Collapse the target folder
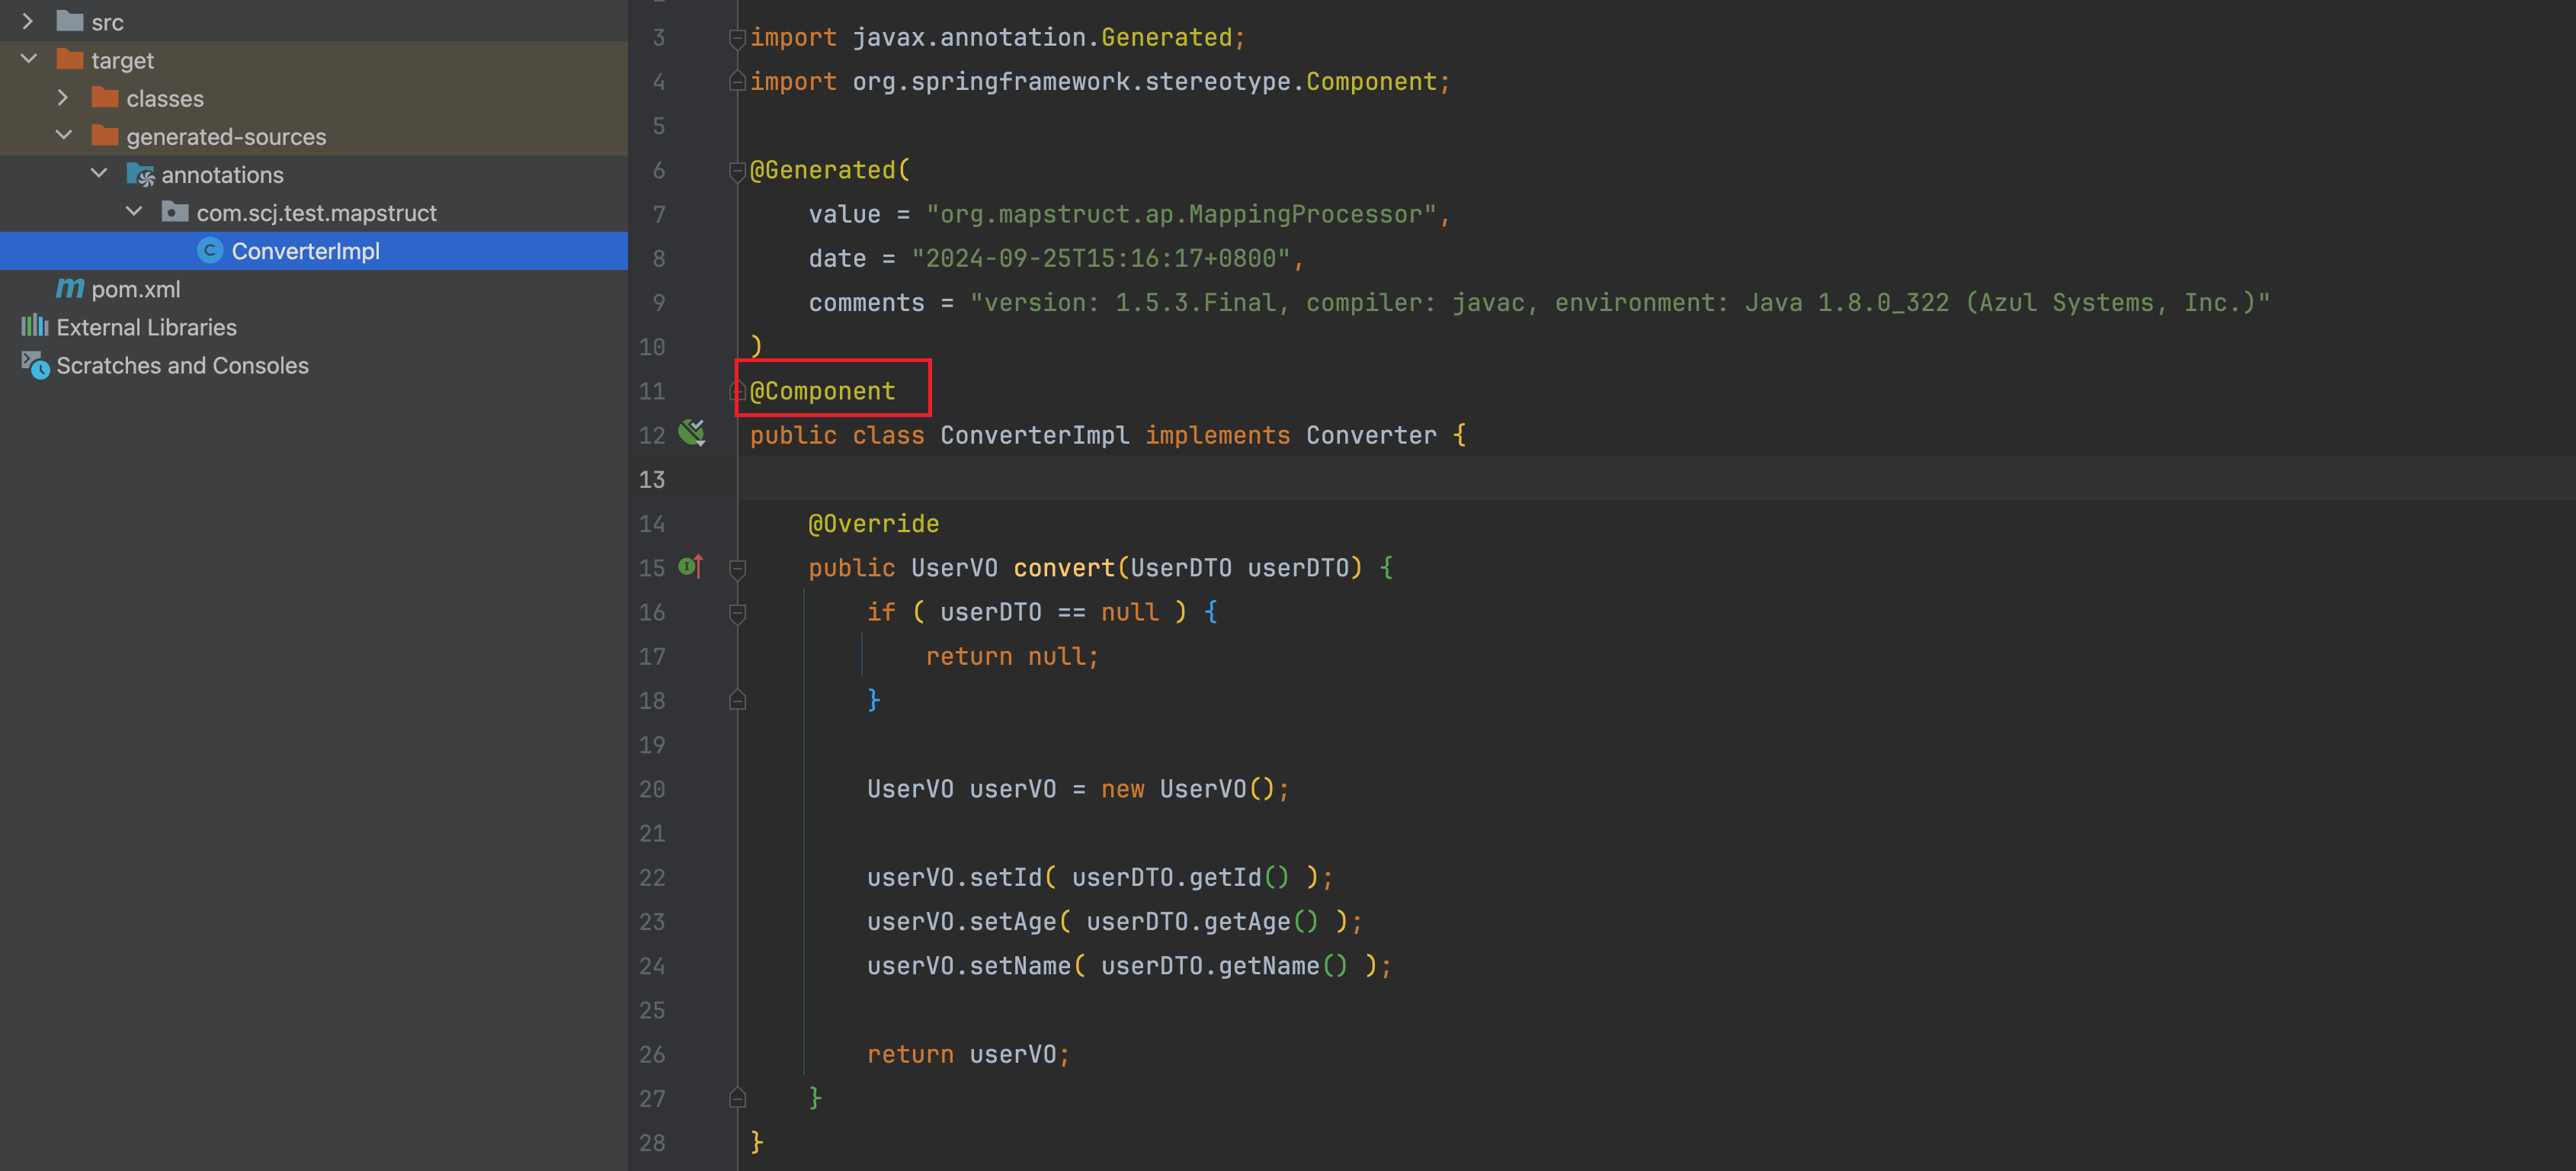The height and width of the screenshot is (1171, 2576). coord(28,59)
